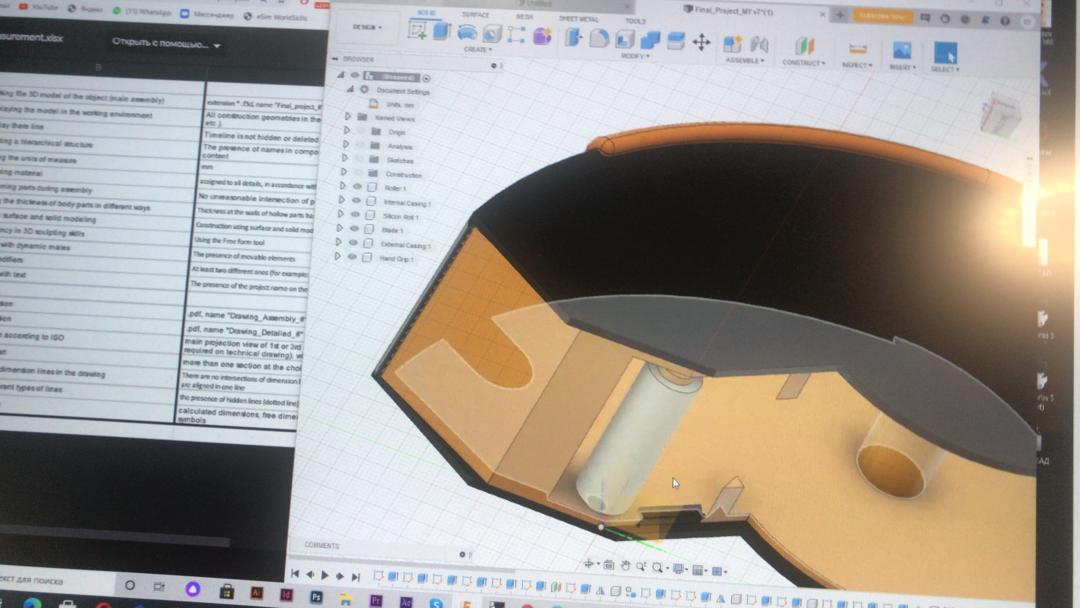Expand the Named Views folder
1080x608 pixels.
(347, 117)
